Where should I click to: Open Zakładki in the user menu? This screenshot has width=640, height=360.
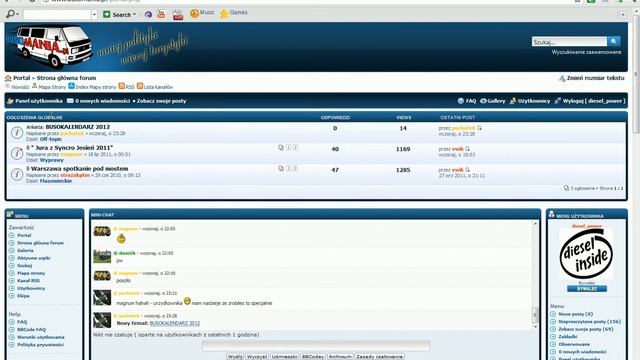point(568,337)
